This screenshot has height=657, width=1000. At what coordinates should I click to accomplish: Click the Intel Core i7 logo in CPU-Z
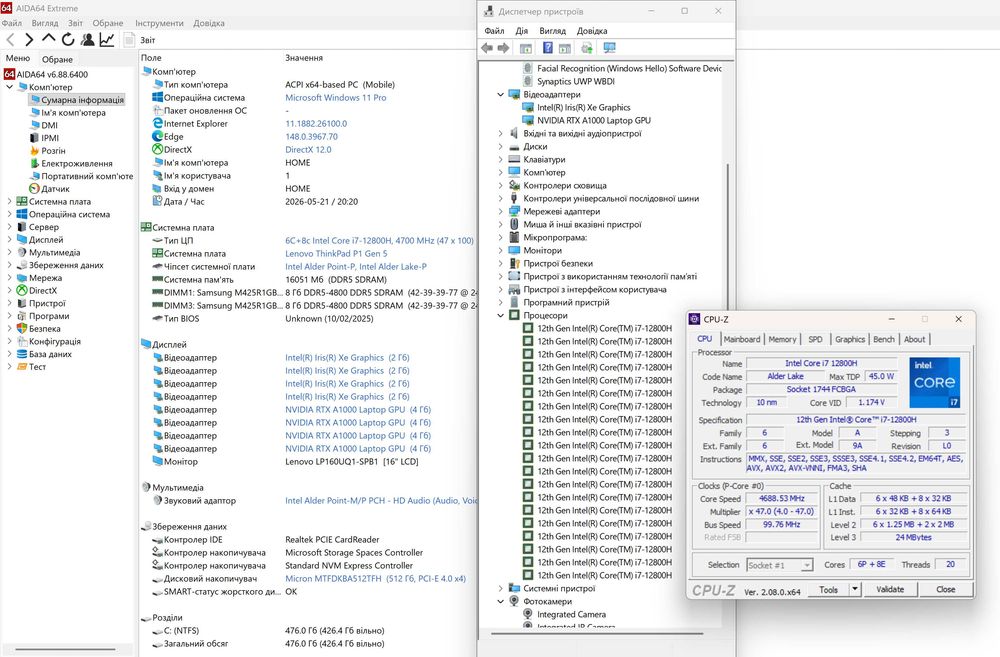pyautogui.click(x=934, y=383)
